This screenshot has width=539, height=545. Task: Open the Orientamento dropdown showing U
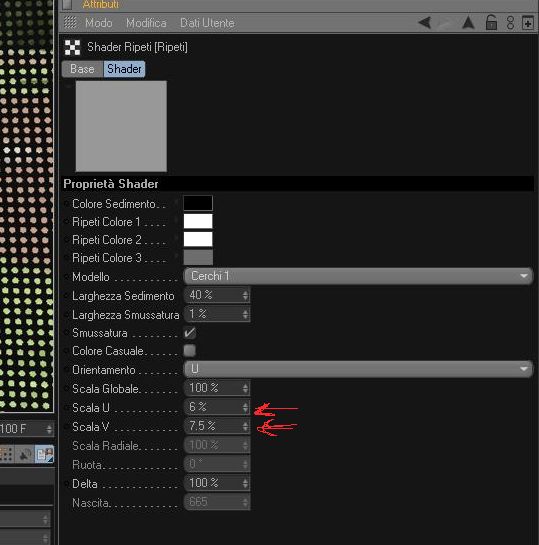(358, 369)
